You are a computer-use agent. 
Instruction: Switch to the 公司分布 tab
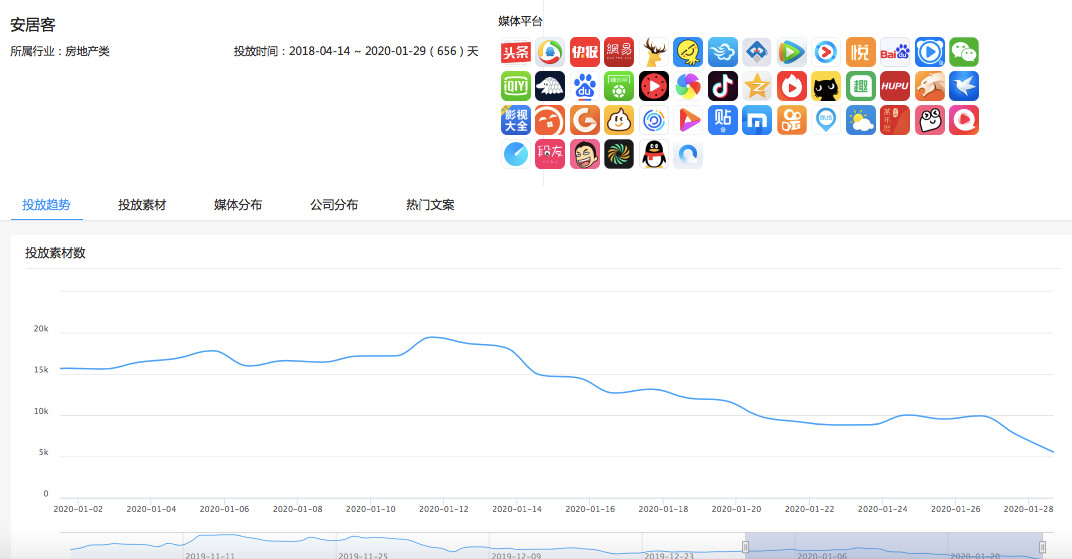[334, 205]
